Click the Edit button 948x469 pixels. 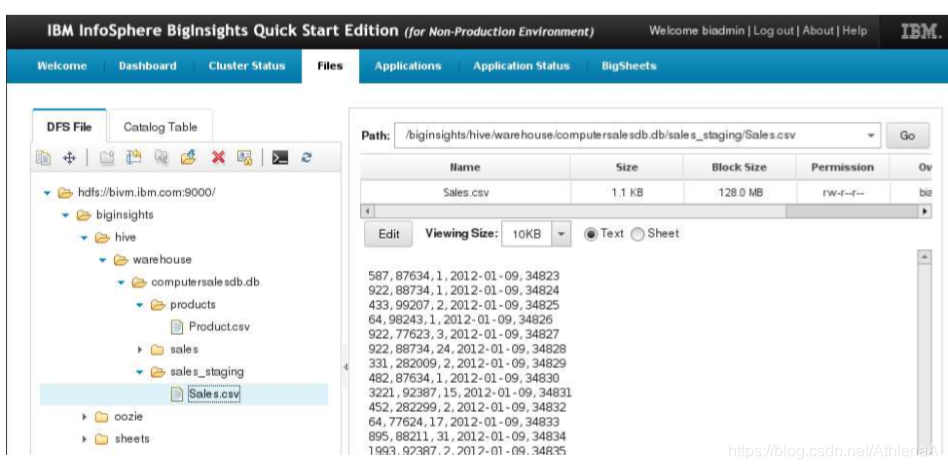[x=389, y=234]
